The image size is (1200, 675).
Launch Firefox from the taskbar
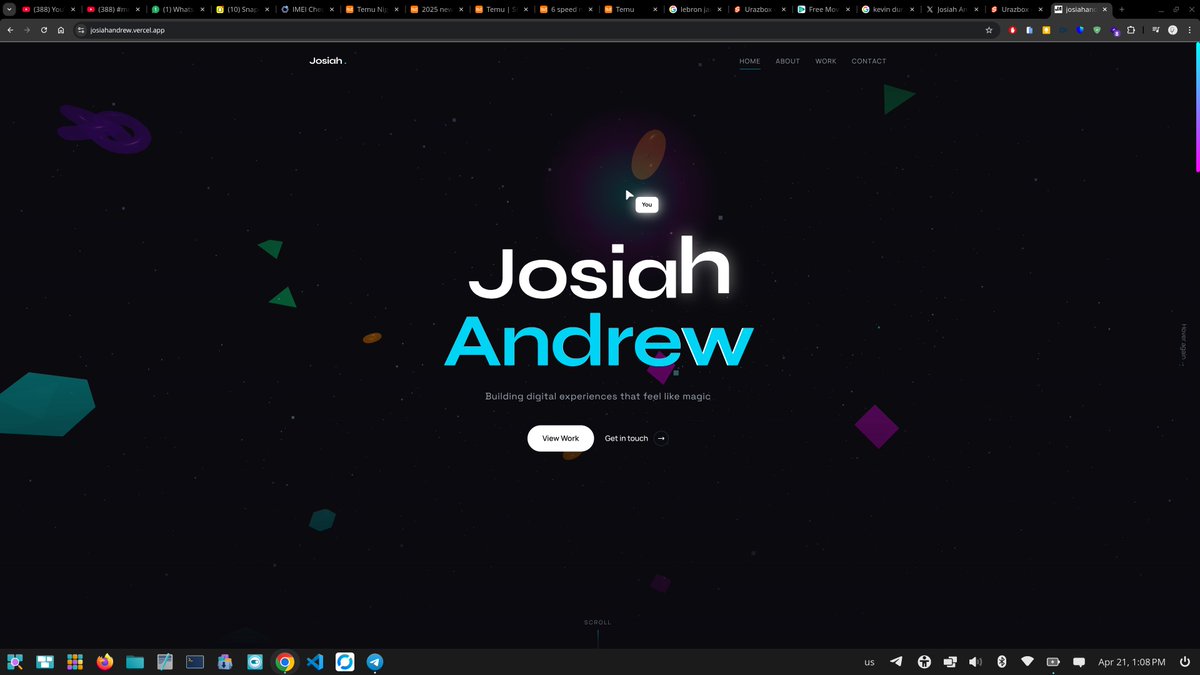105,661
